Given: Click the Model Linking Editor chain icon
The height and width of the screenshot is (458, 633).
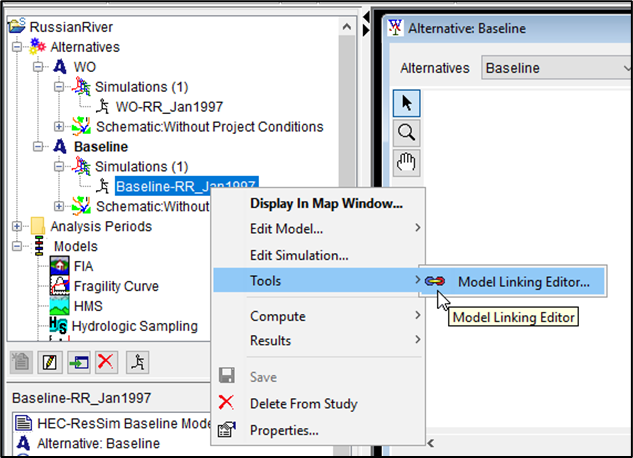Looking at the screenshot, I should click(x=435, y=281).
